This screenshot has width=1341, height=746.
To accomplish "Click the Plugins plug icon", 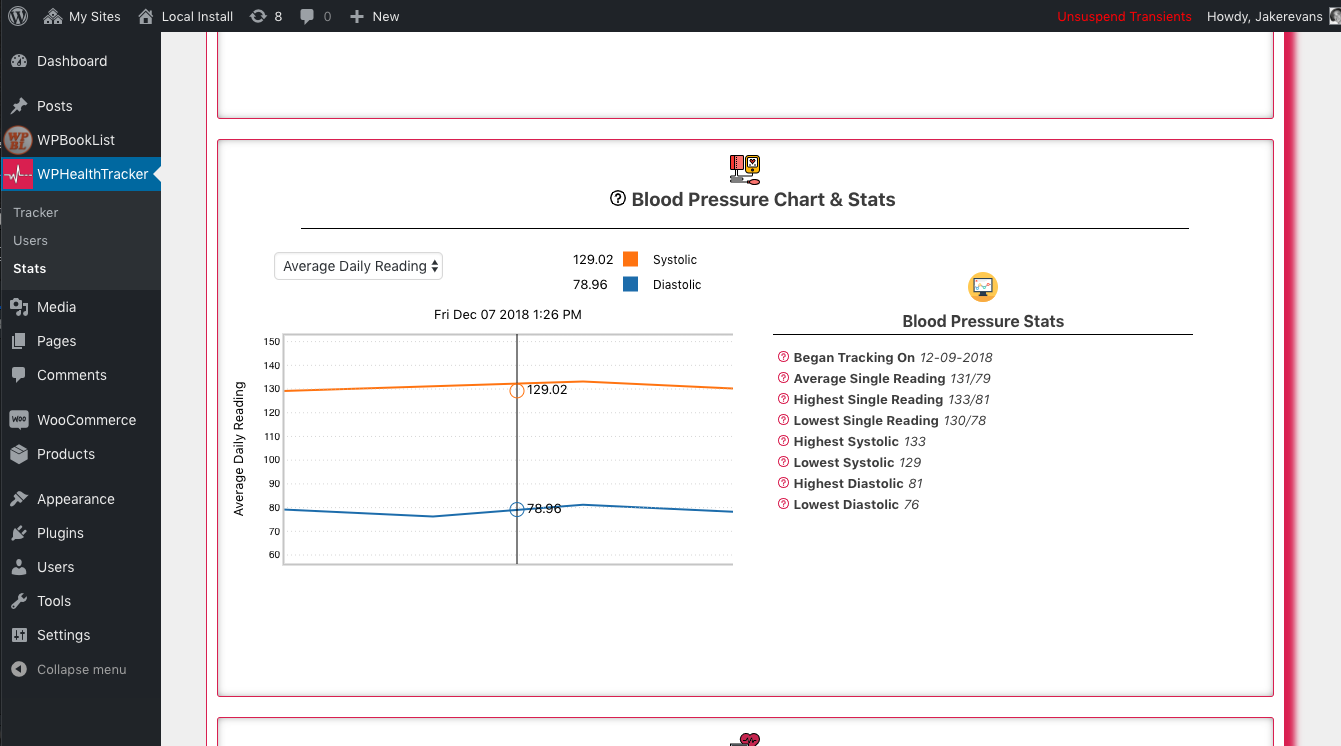I will [x=19, y=533].
